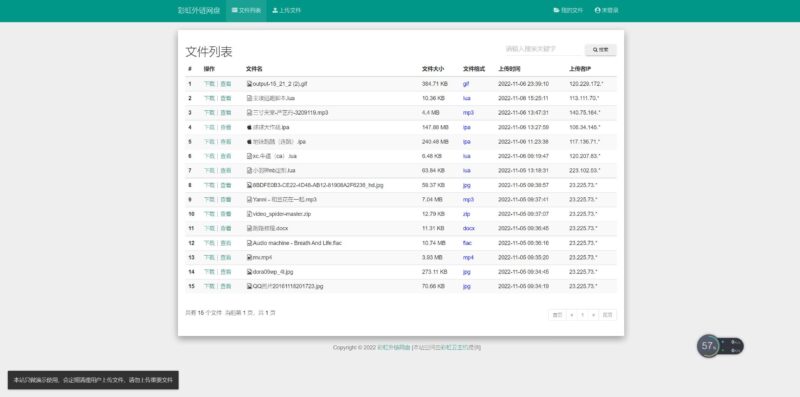Click the Apple icon in row 4 ipa file
The width and height of the screenshot is (800, 397).
click(x=249, y=127)
